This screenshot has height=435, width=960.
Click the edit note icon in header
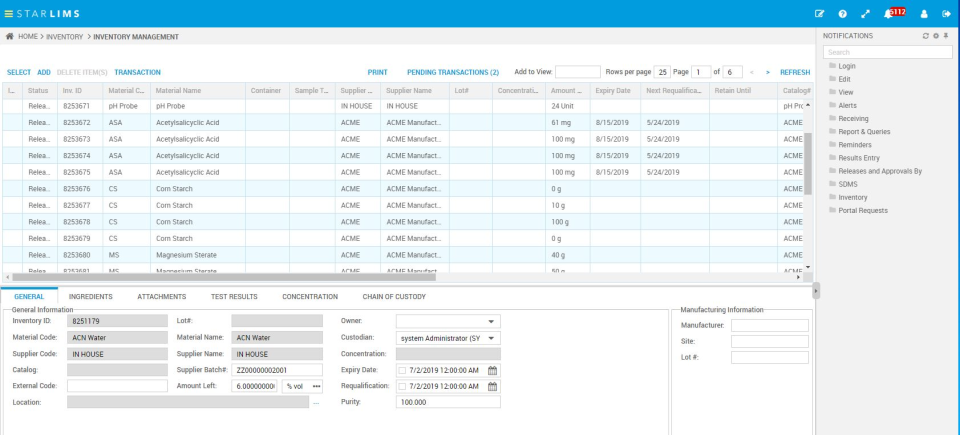820,14
